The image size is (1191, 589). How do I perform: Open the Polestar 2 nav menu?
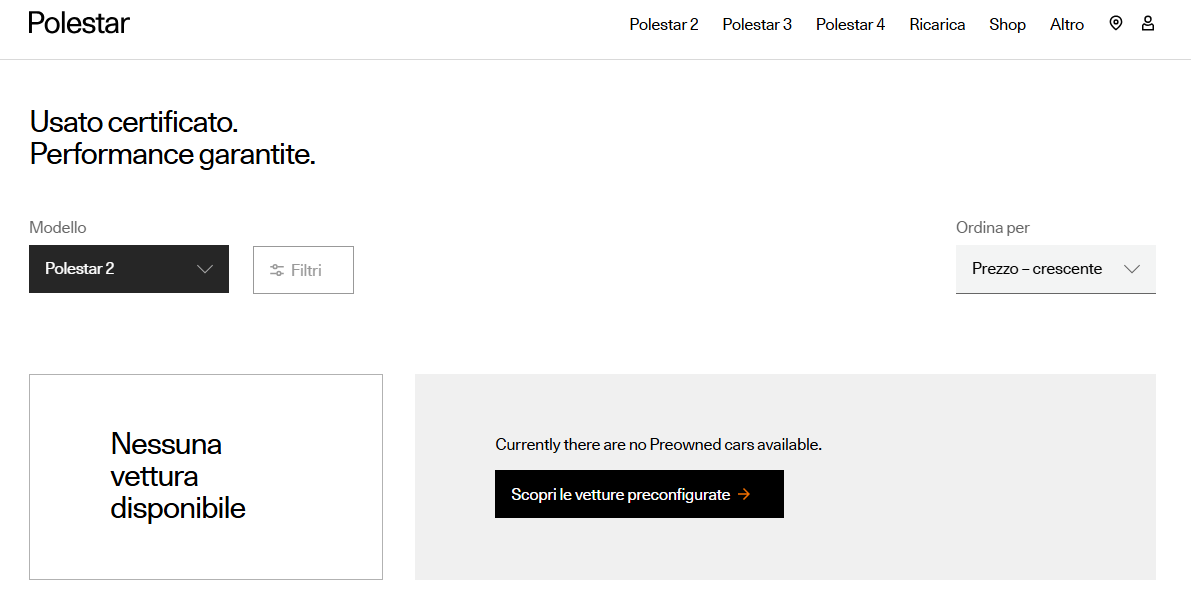[664, 24]
